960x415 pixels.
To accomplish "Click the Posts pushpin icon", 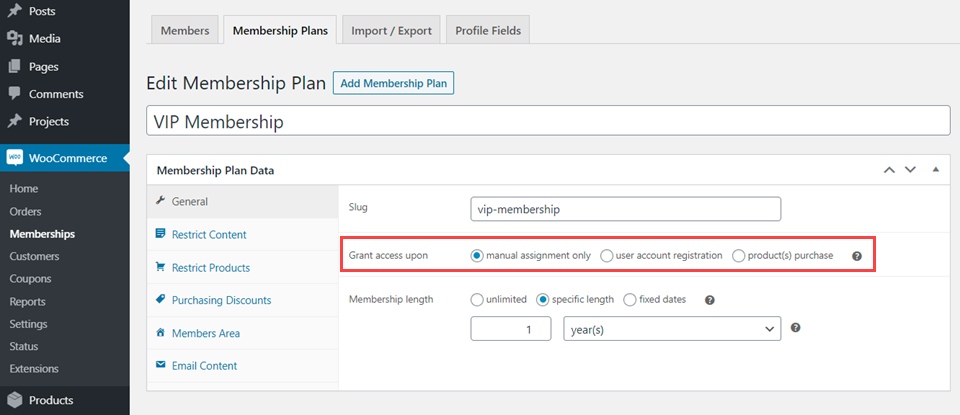I will point(15,11).
